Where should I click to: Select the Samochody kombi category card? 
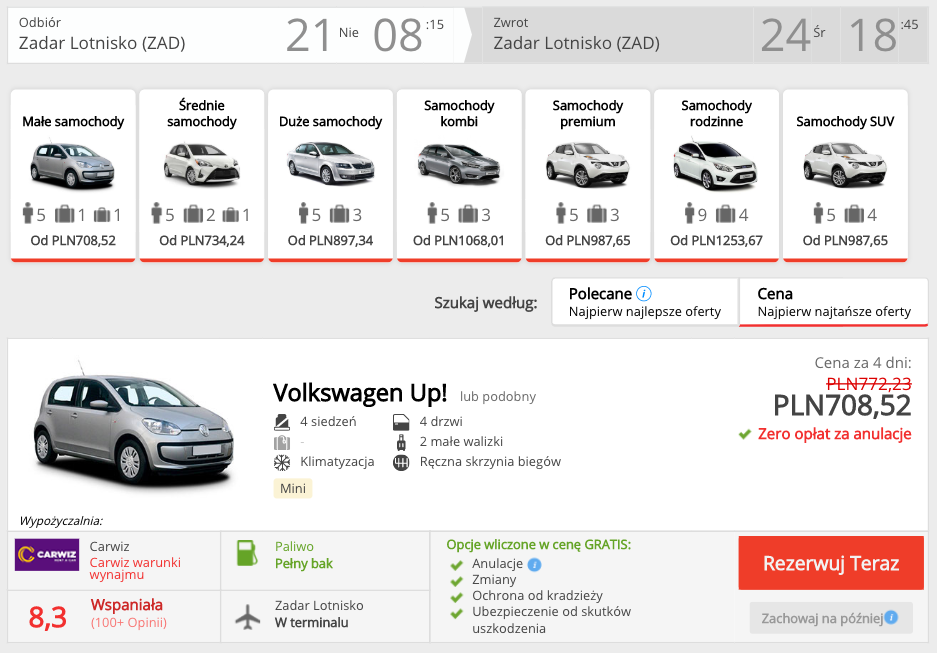point(459,175)
